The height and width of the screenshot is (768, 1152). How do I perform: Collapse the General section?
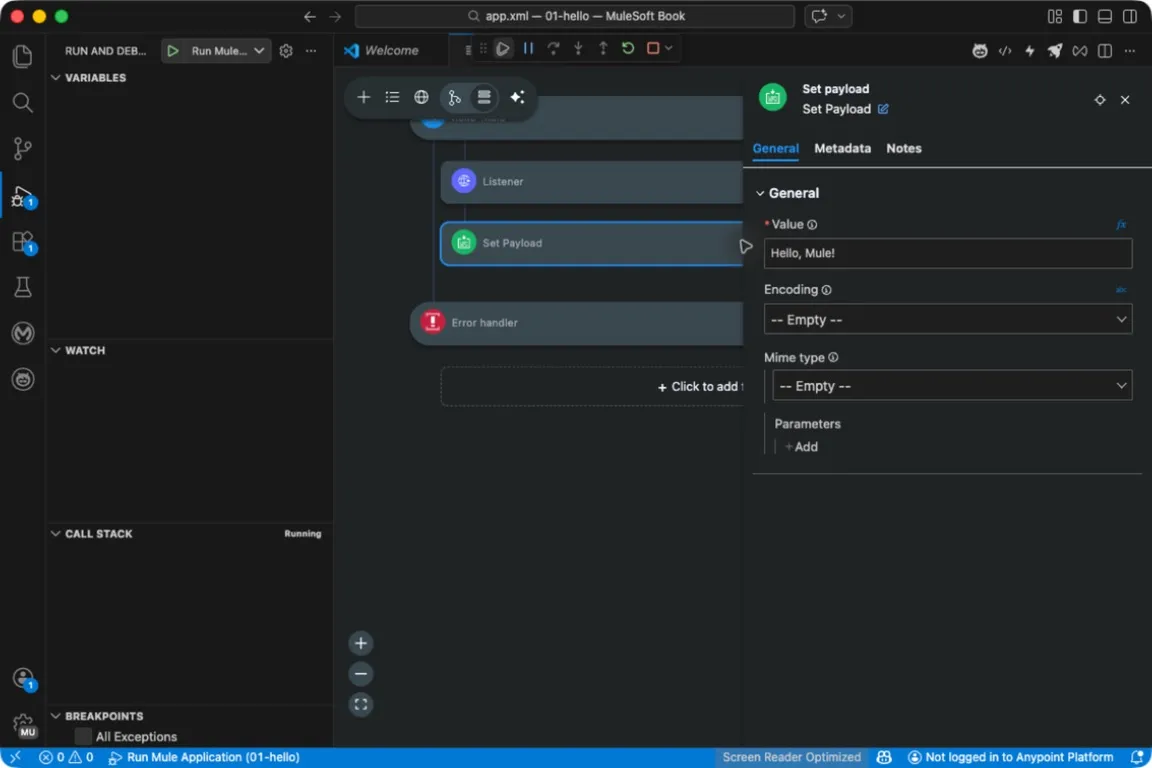click(x=760, y=193)
